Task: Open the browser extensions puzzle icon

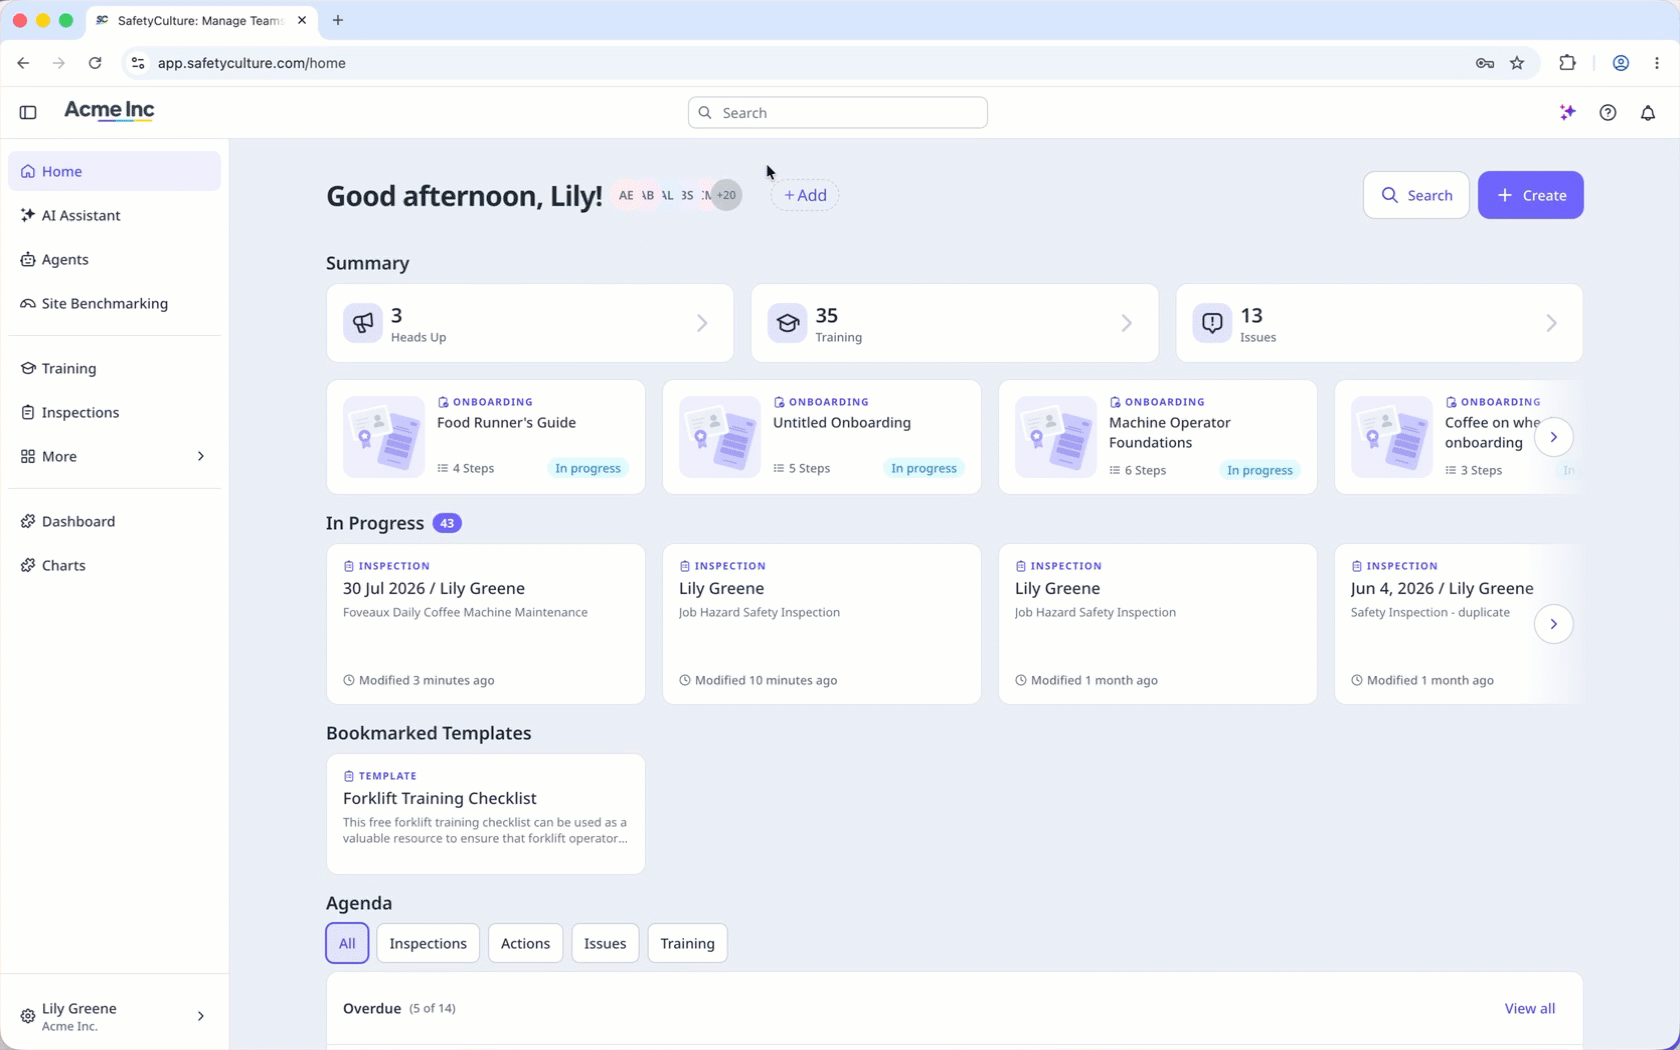Action: [x=1567, y=63]
